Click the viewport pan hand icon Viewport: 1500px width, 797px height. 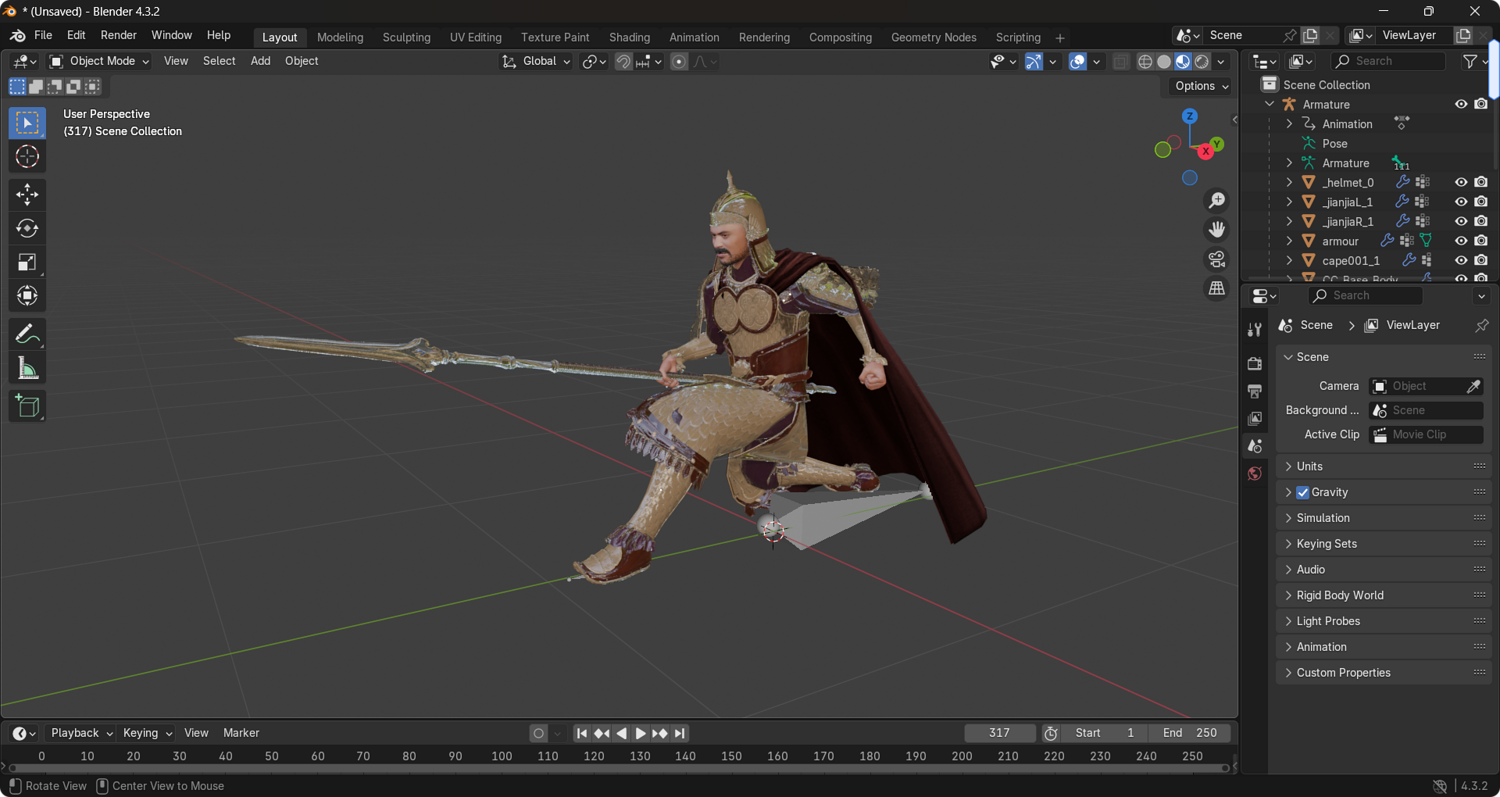pyautogui.click(x=1216, y=230)
